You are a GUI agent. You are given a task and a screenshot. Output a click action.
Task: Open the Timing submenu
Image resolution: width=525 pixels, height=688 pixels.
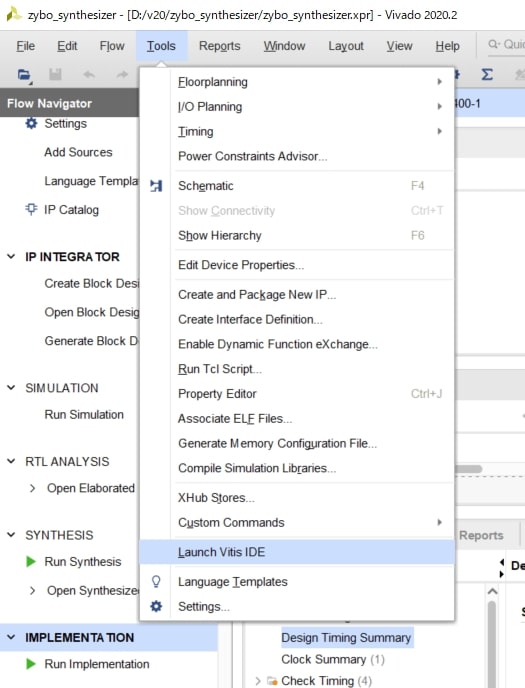[x=297, y=131]
